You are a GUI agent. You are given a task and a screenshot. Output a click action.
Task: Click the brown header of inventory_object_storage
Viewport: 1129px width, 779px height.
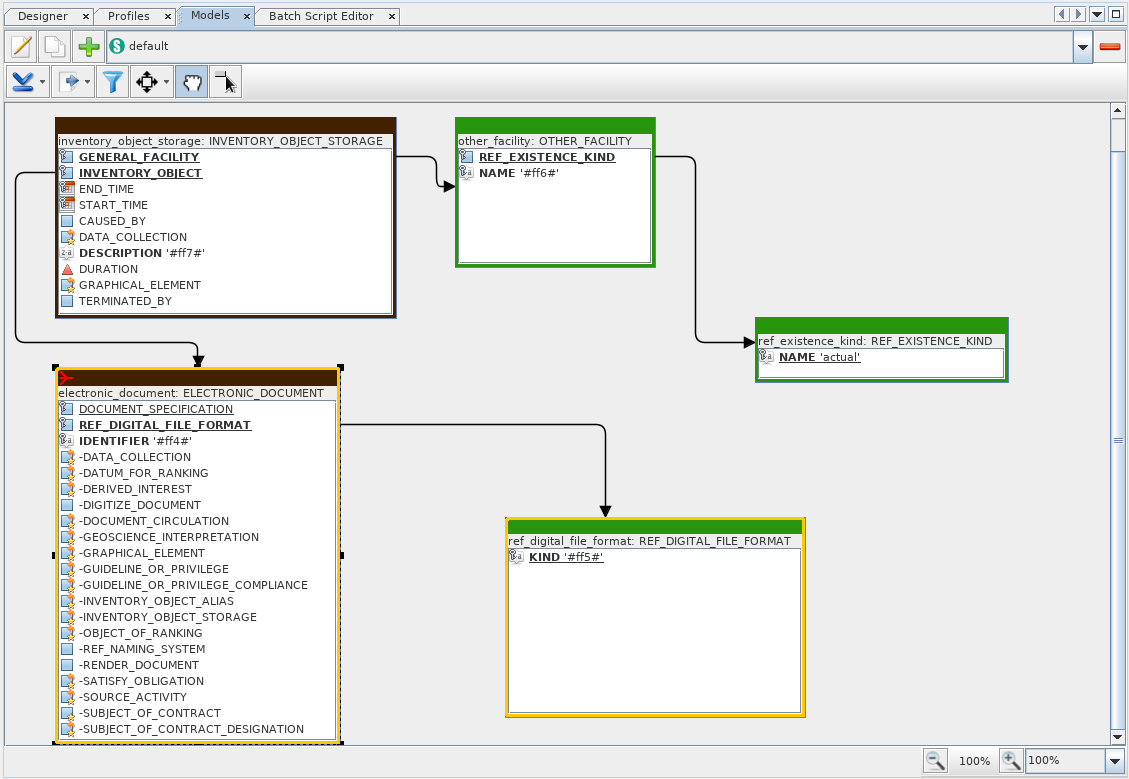226,126
